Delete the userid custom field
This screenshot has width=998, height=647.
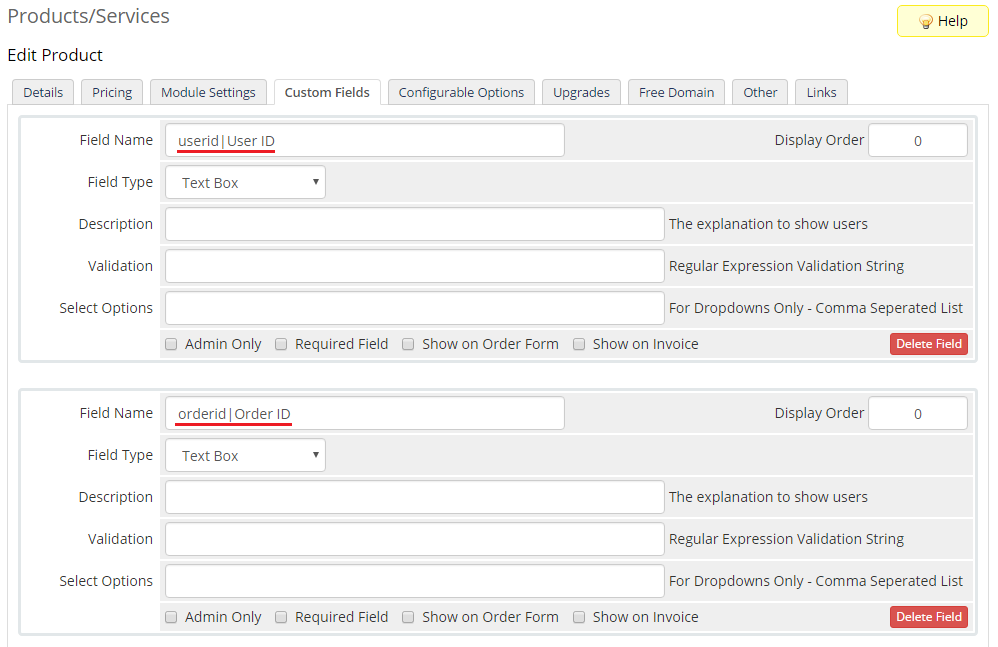coord(928,344)
